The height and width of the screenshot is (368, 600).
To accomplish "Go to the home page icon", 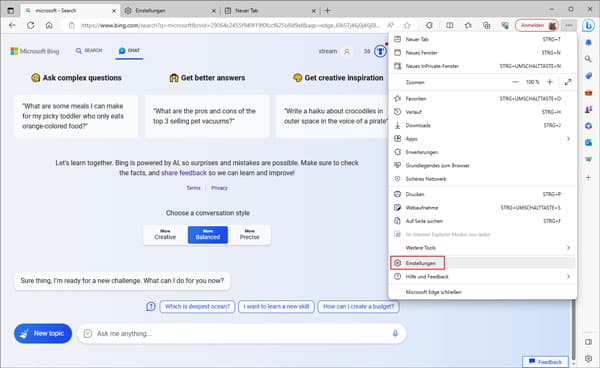I will tap(49, 25).
